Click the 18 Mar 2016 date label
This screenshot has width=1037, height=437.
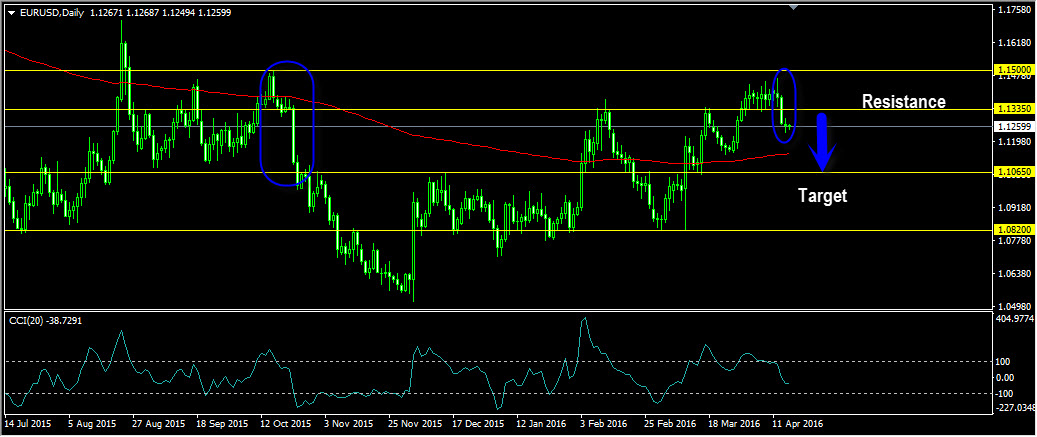(x=733, y=422)
